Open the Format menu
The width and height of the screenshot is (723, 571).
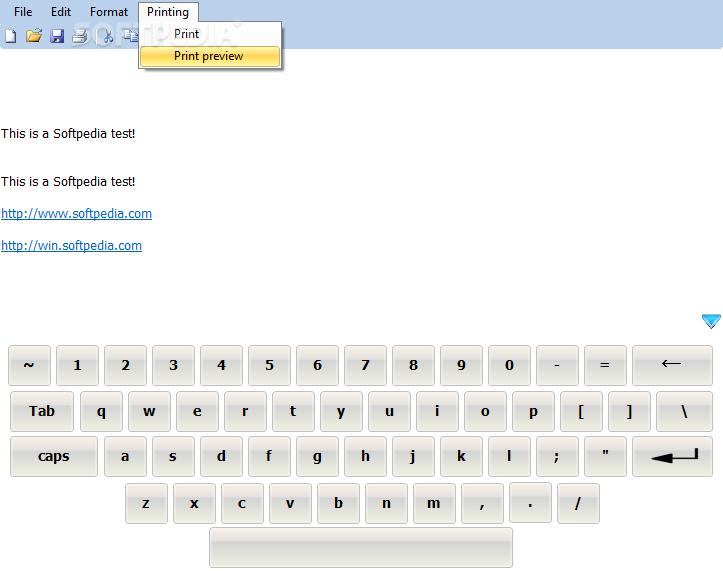click(109, 12)
